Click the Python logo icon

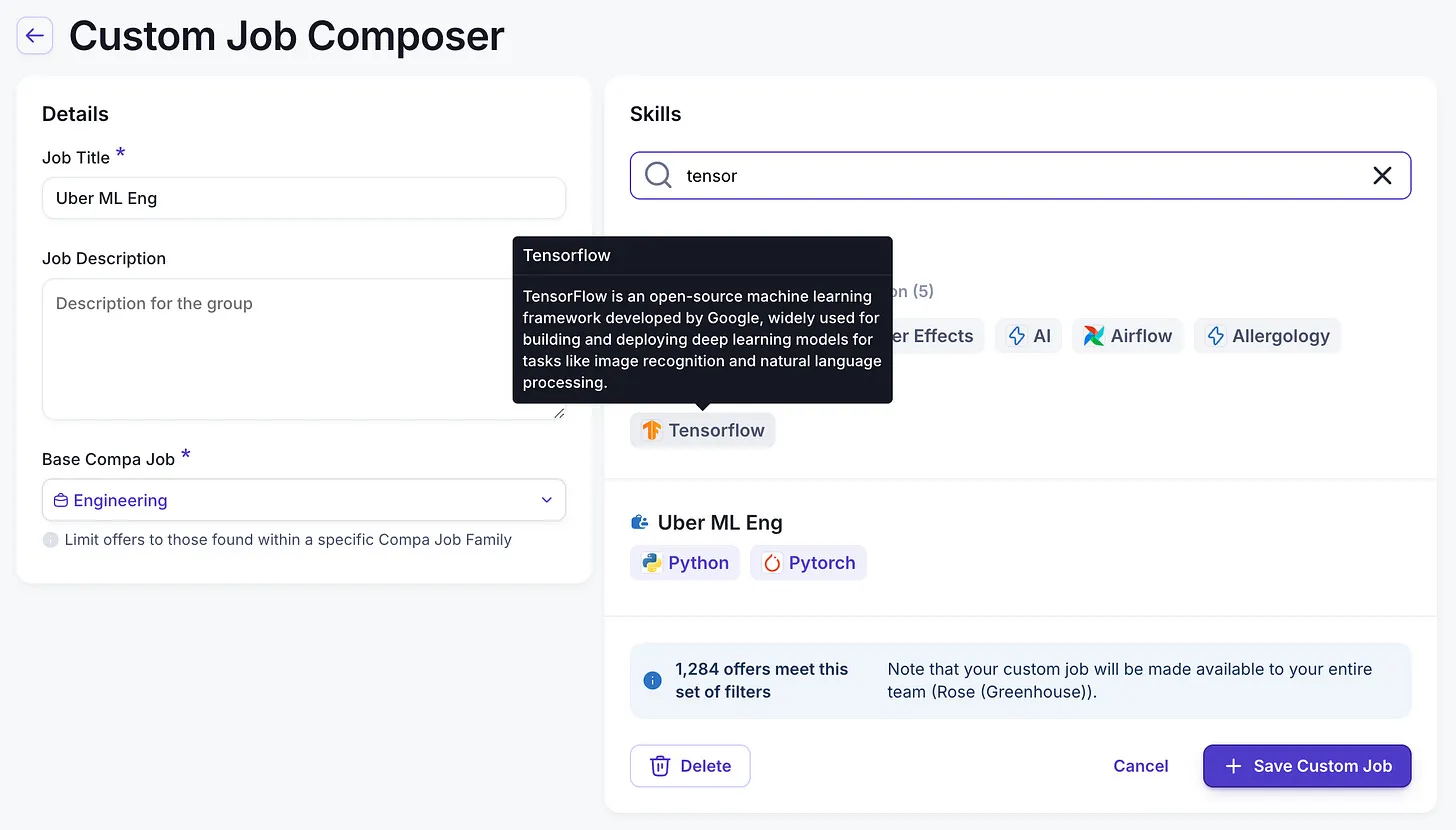tap(652, 563)
